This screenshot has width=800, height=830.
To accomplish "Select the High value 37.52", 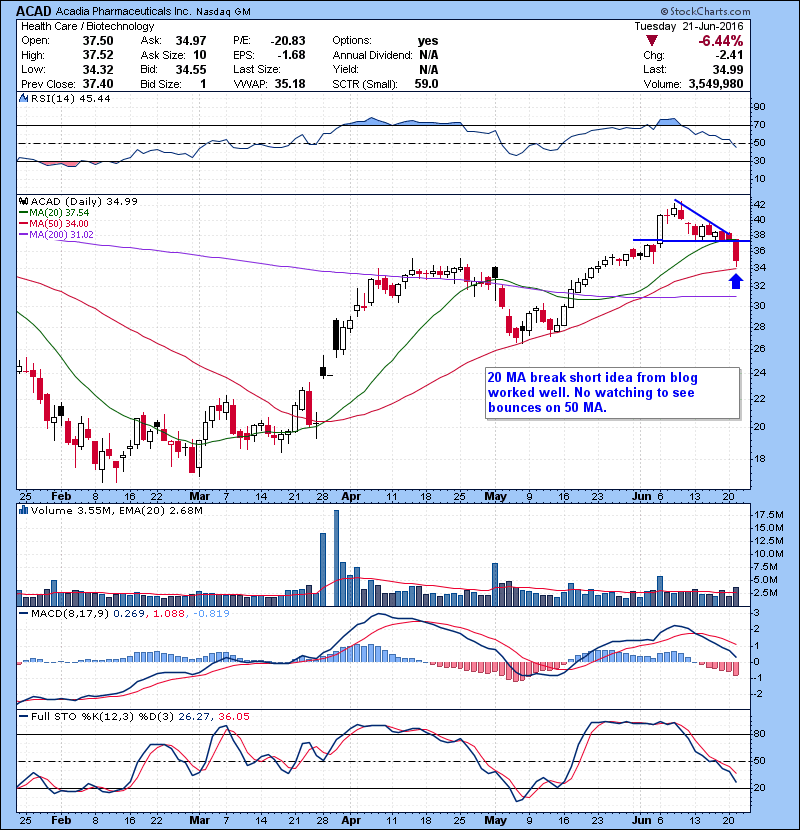I will 97,55.
